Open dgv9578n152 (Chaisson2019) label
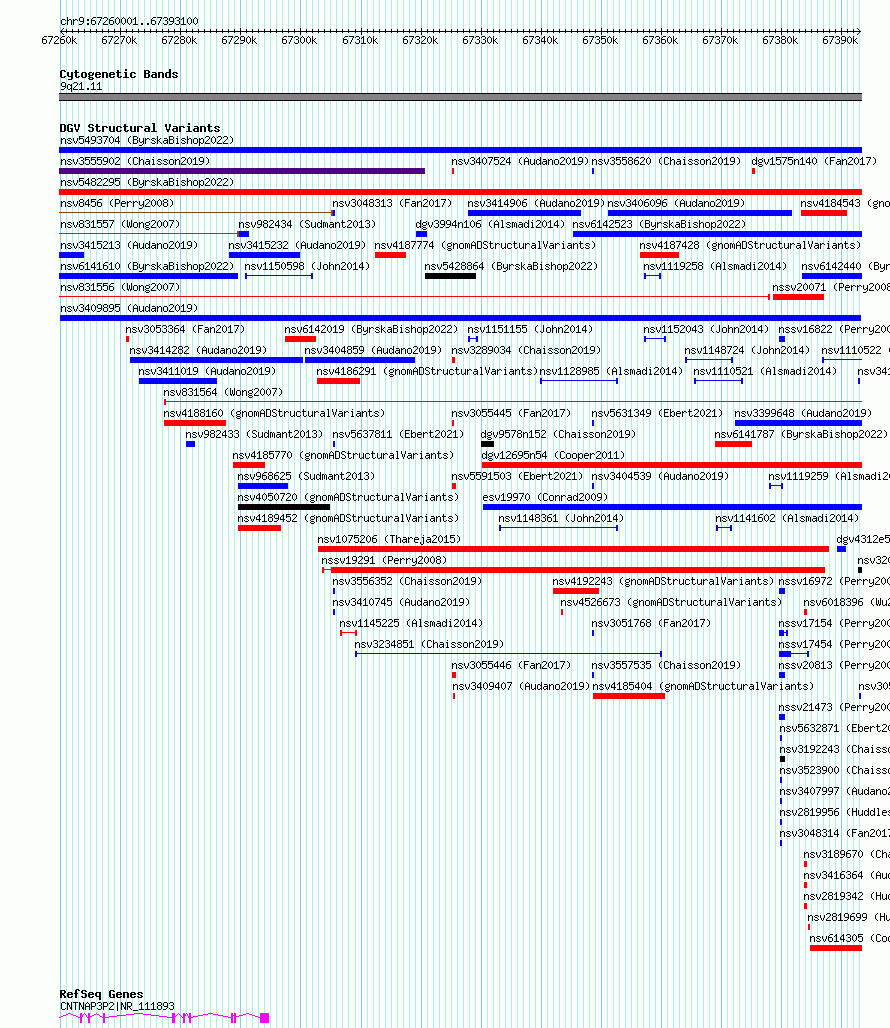The width and height of the screenshot is (890, 1028). [x=558, y=434]
